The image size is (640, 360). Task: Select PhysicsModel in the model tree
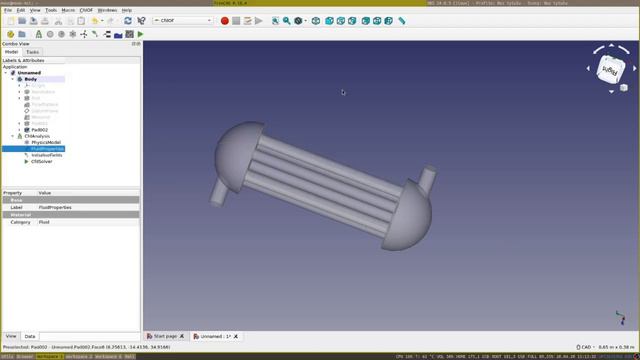tap(46, 142)
